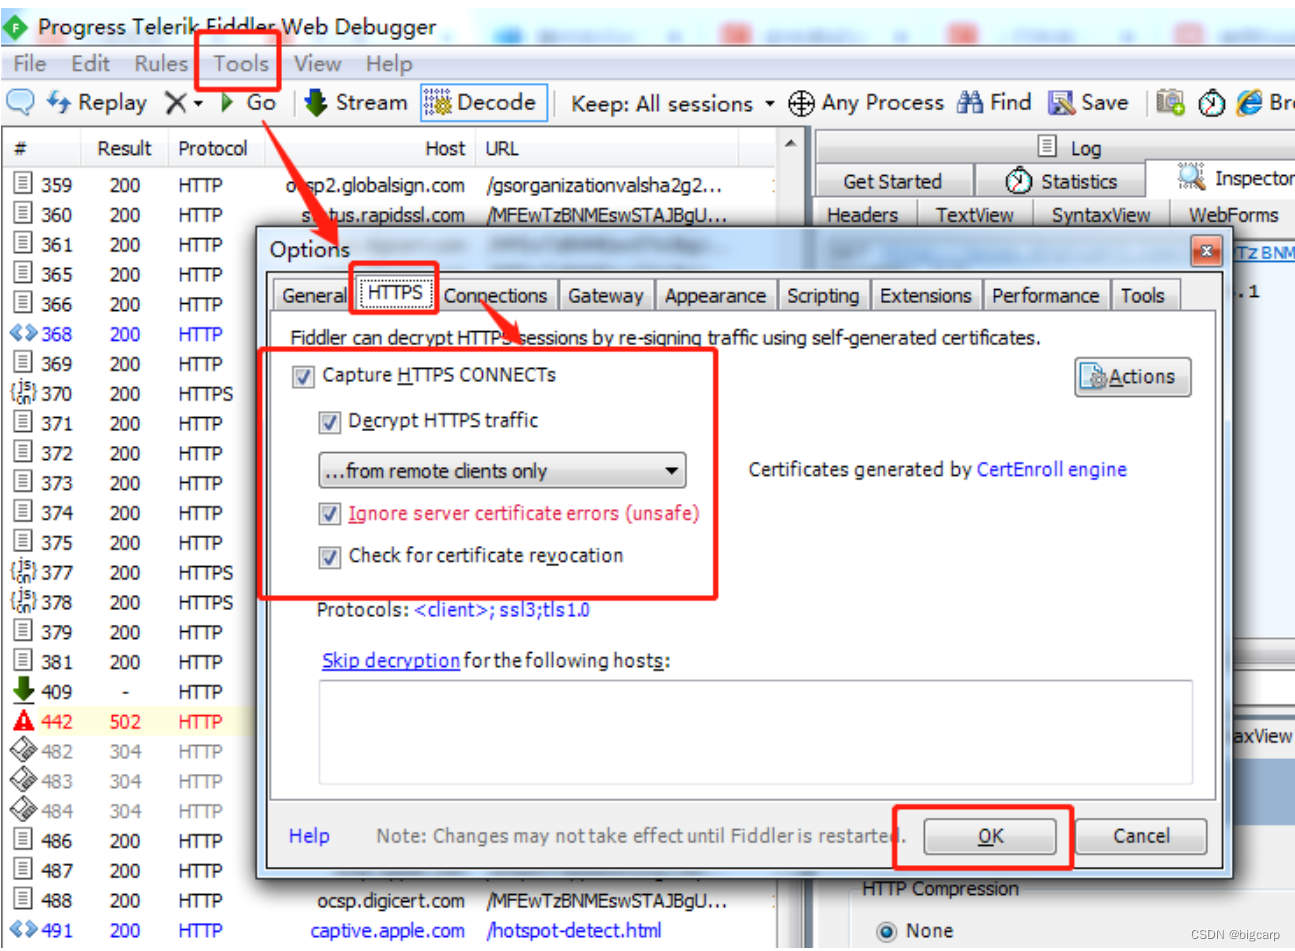Click in the skip decryption hosts text box
Image resolution: width=1295 pixels, height=951 pixels.
(755, 733)
